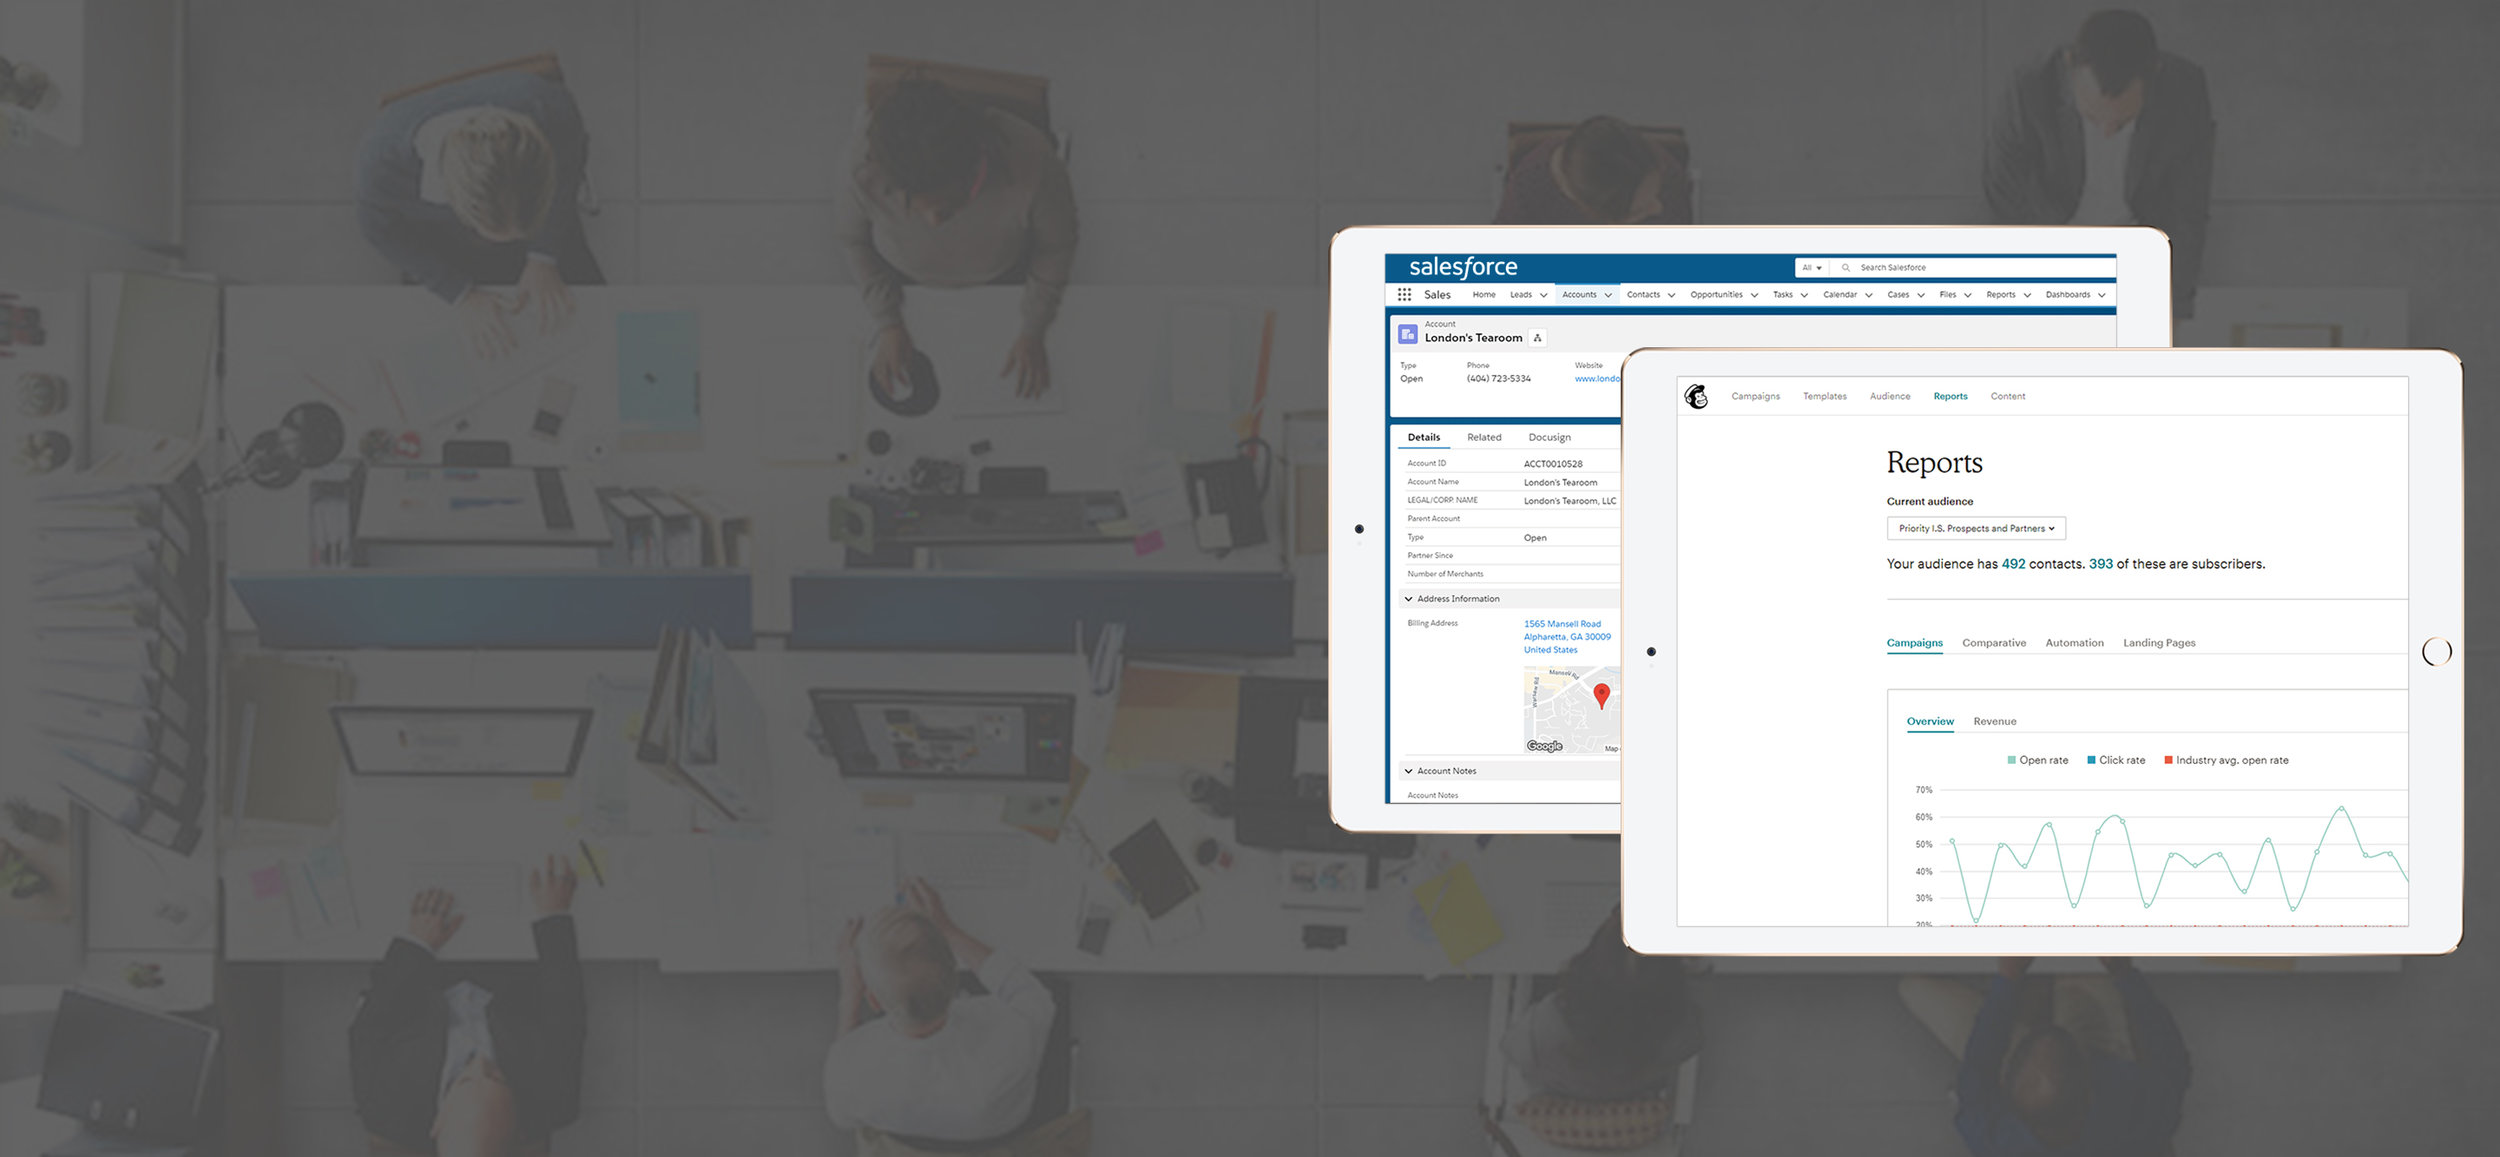Image resolution: width=2500 pixels, height=1157 pixels.
Task: Expand the Files tab chevron
Action: coord(1967,295)
